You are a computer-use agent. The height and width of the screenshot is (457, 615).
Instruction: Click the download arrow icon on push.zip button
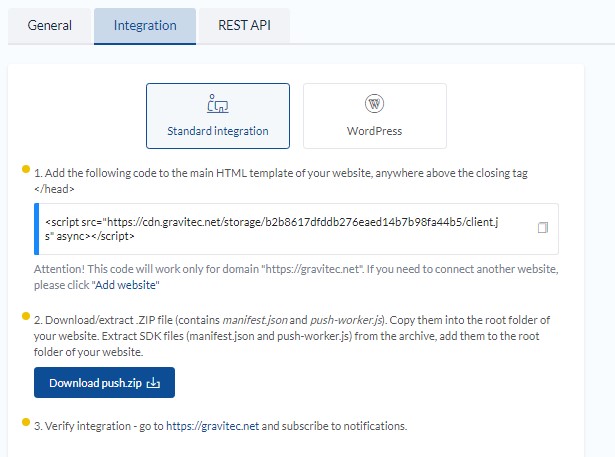click(153, 383)
